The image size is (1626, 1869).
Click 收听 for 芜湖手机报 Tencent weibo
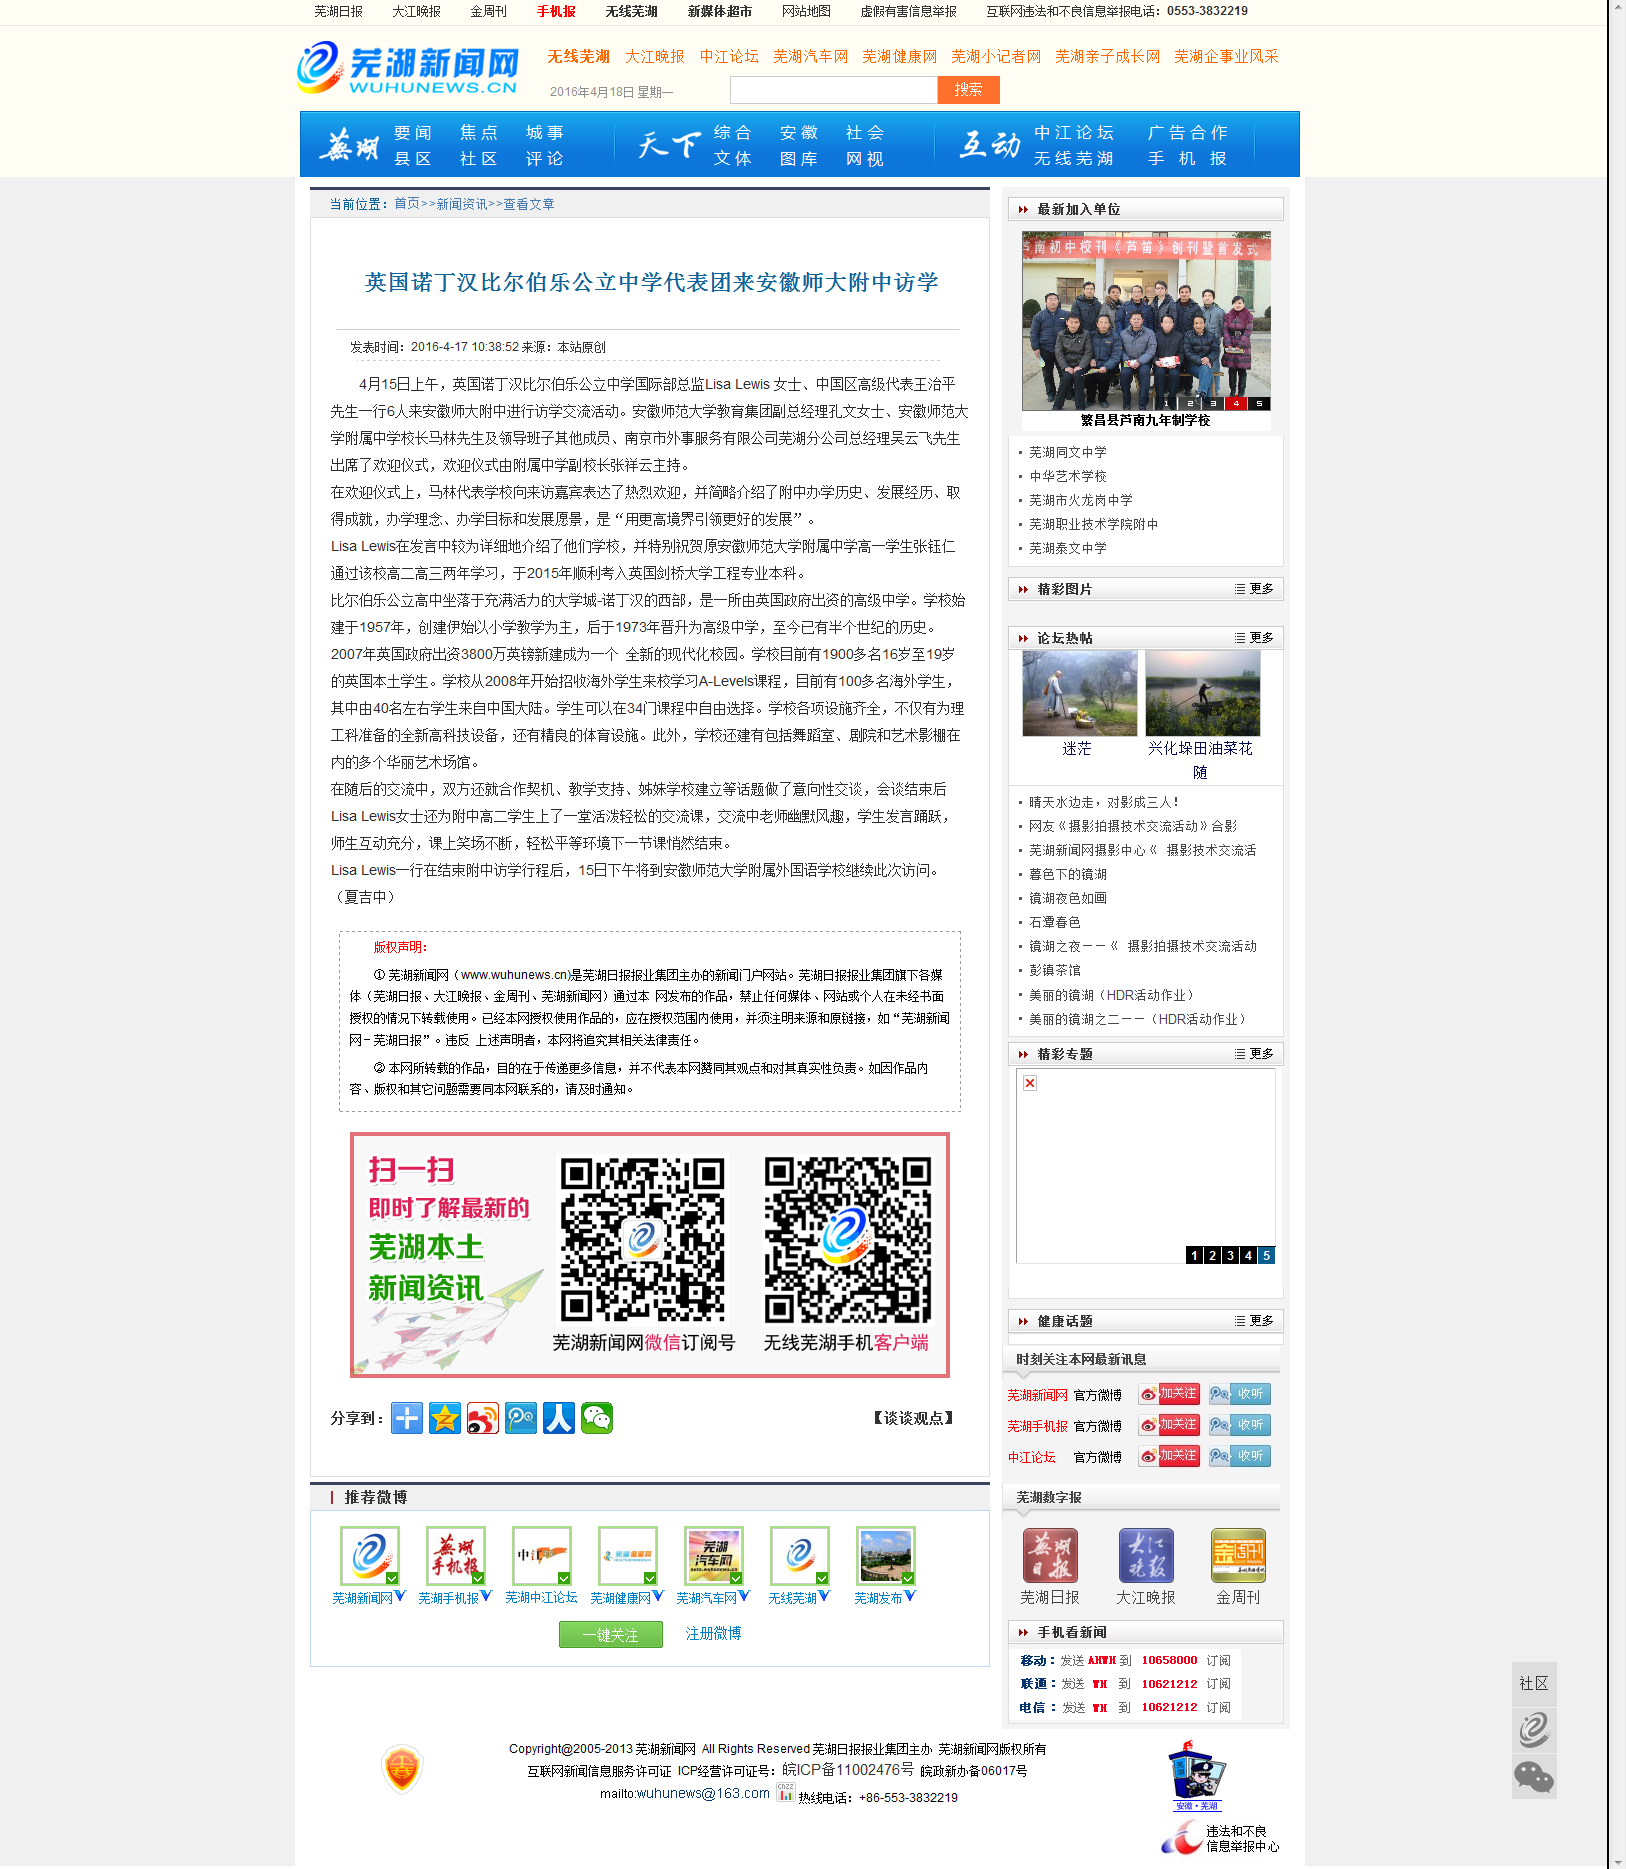[1239, 1425]
